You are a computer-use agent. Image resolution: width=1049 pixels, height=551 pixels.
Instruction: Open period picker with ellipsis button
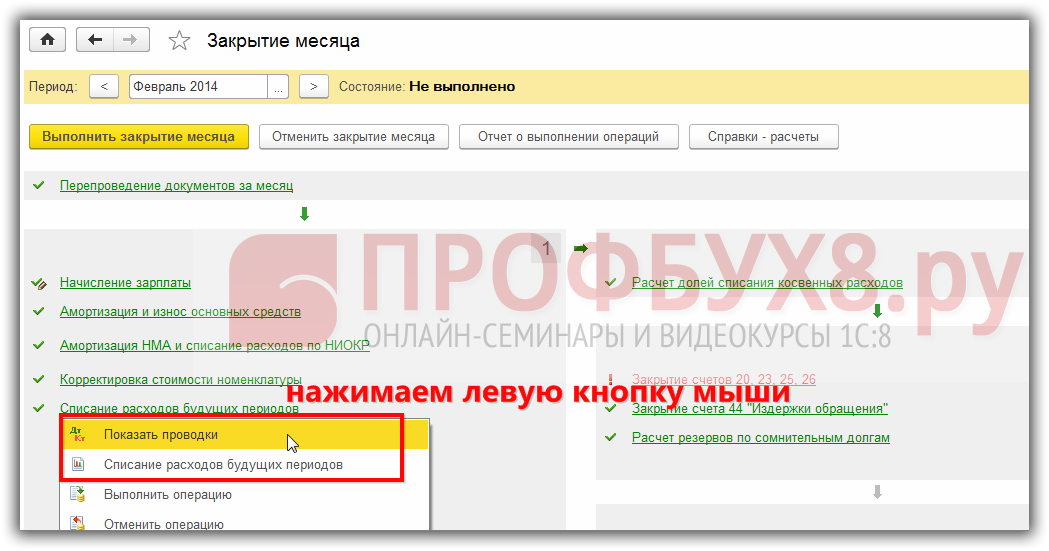(278, 87)
